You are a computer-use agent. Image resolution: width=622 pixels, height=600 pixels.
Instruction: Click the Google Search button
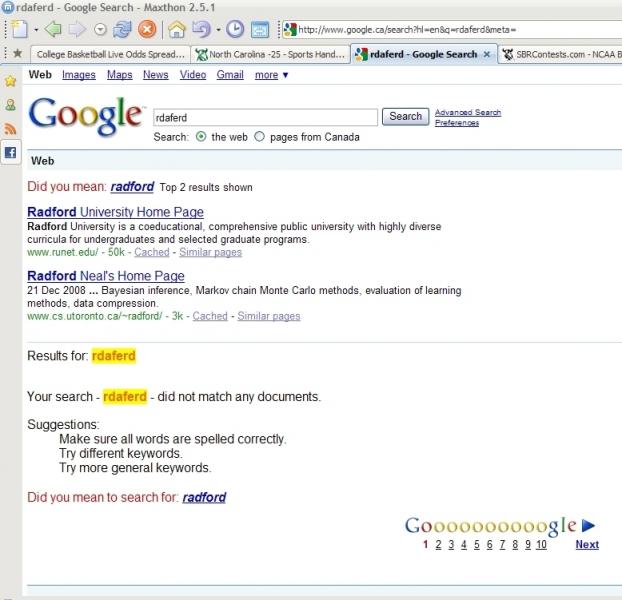[405, 116]
